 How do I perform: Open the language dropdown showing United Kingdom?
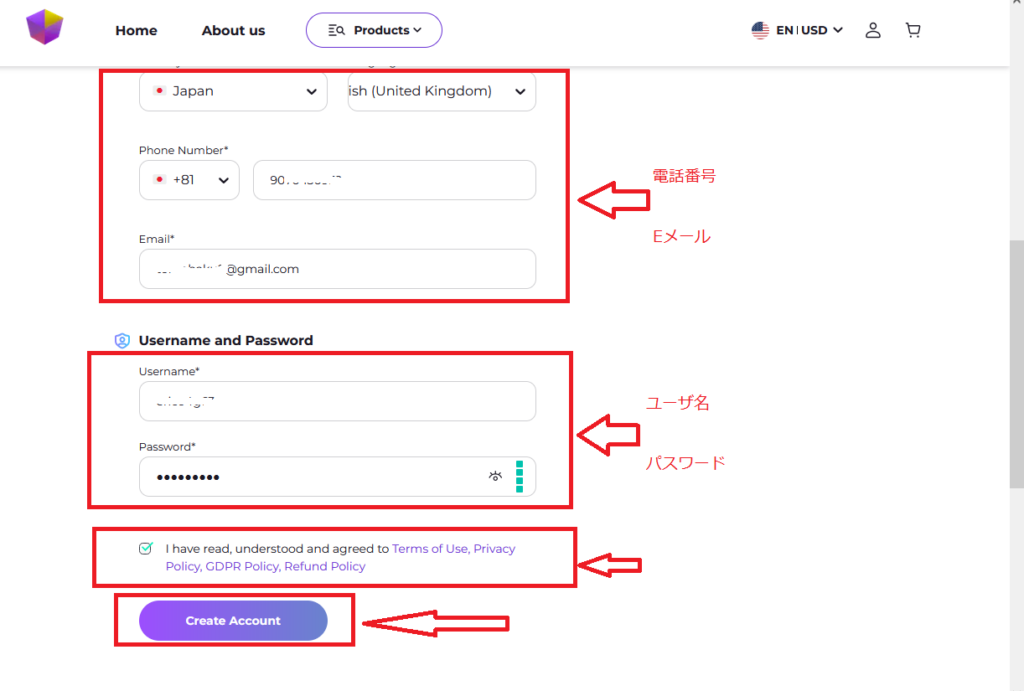pos(519,91)
